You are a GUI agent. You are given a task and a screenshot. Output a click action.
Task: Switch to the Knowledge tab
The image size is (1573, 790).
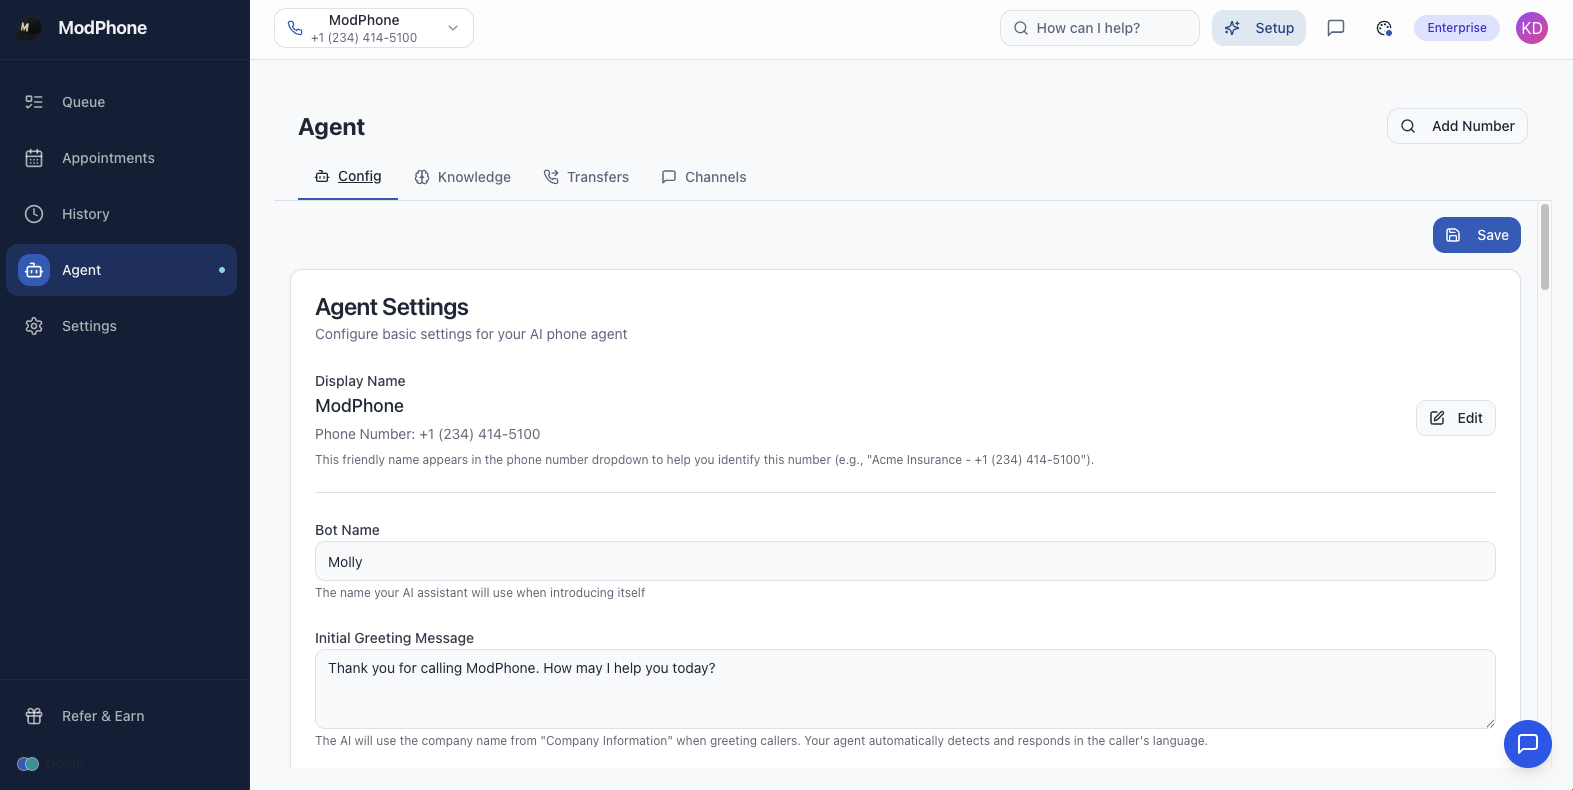coord(463,177)
